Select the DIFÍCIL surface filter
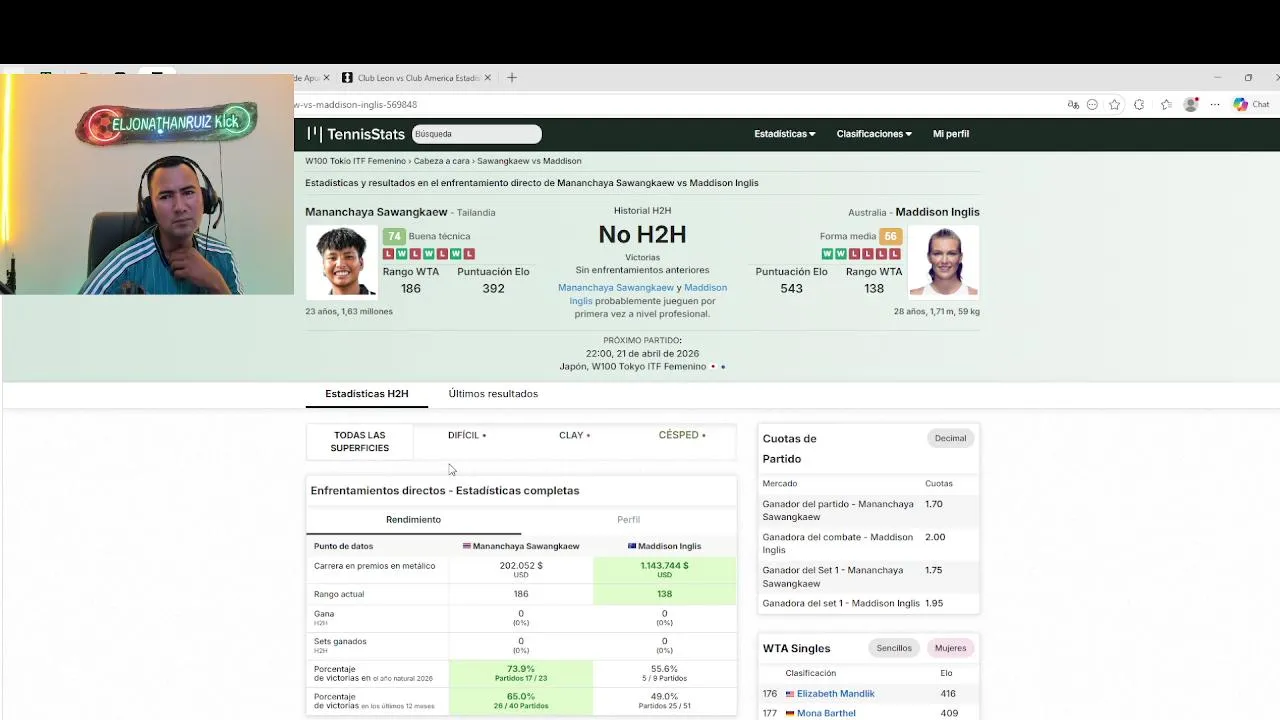1280x720 pixels. (467, 436)
